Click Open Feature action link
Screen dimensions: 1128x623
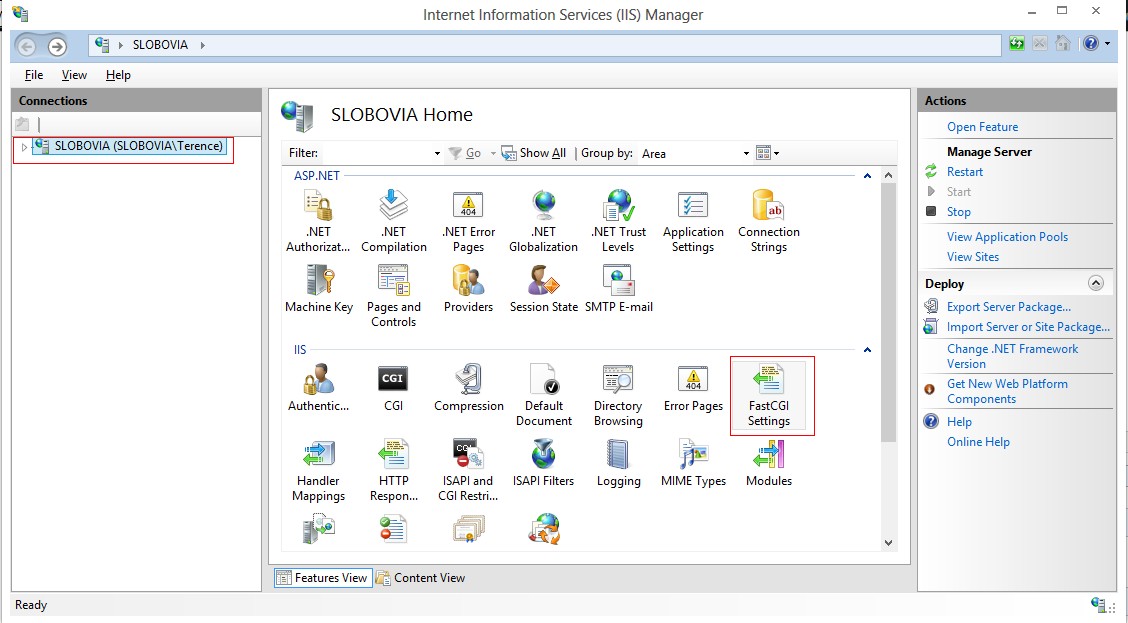(x=982, y=127)
